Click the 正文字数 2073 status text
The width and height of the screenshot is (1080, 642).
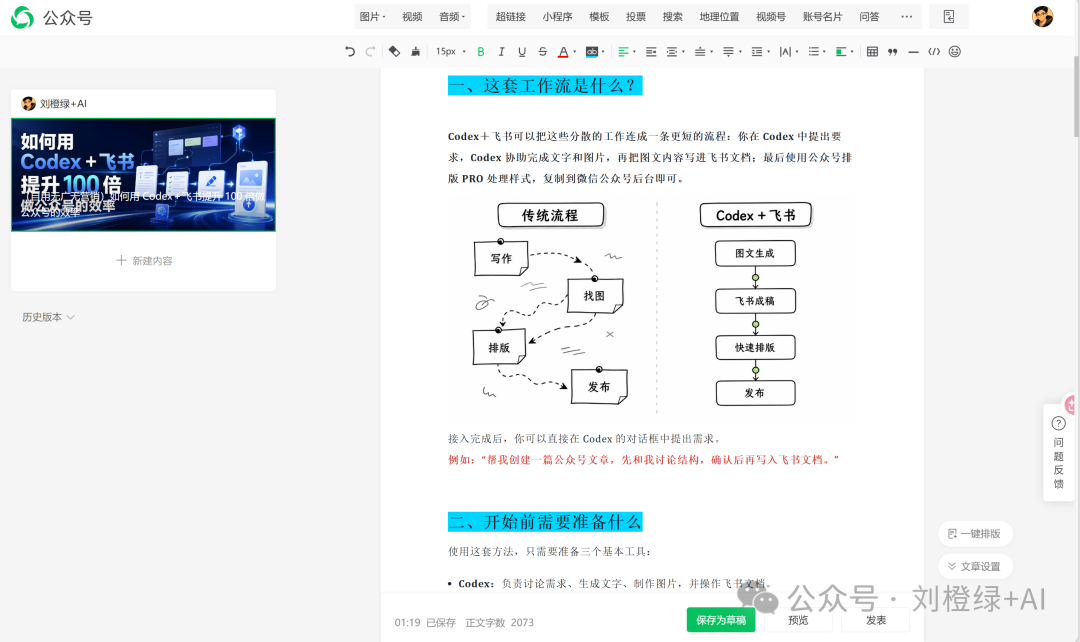click(499, 622)
